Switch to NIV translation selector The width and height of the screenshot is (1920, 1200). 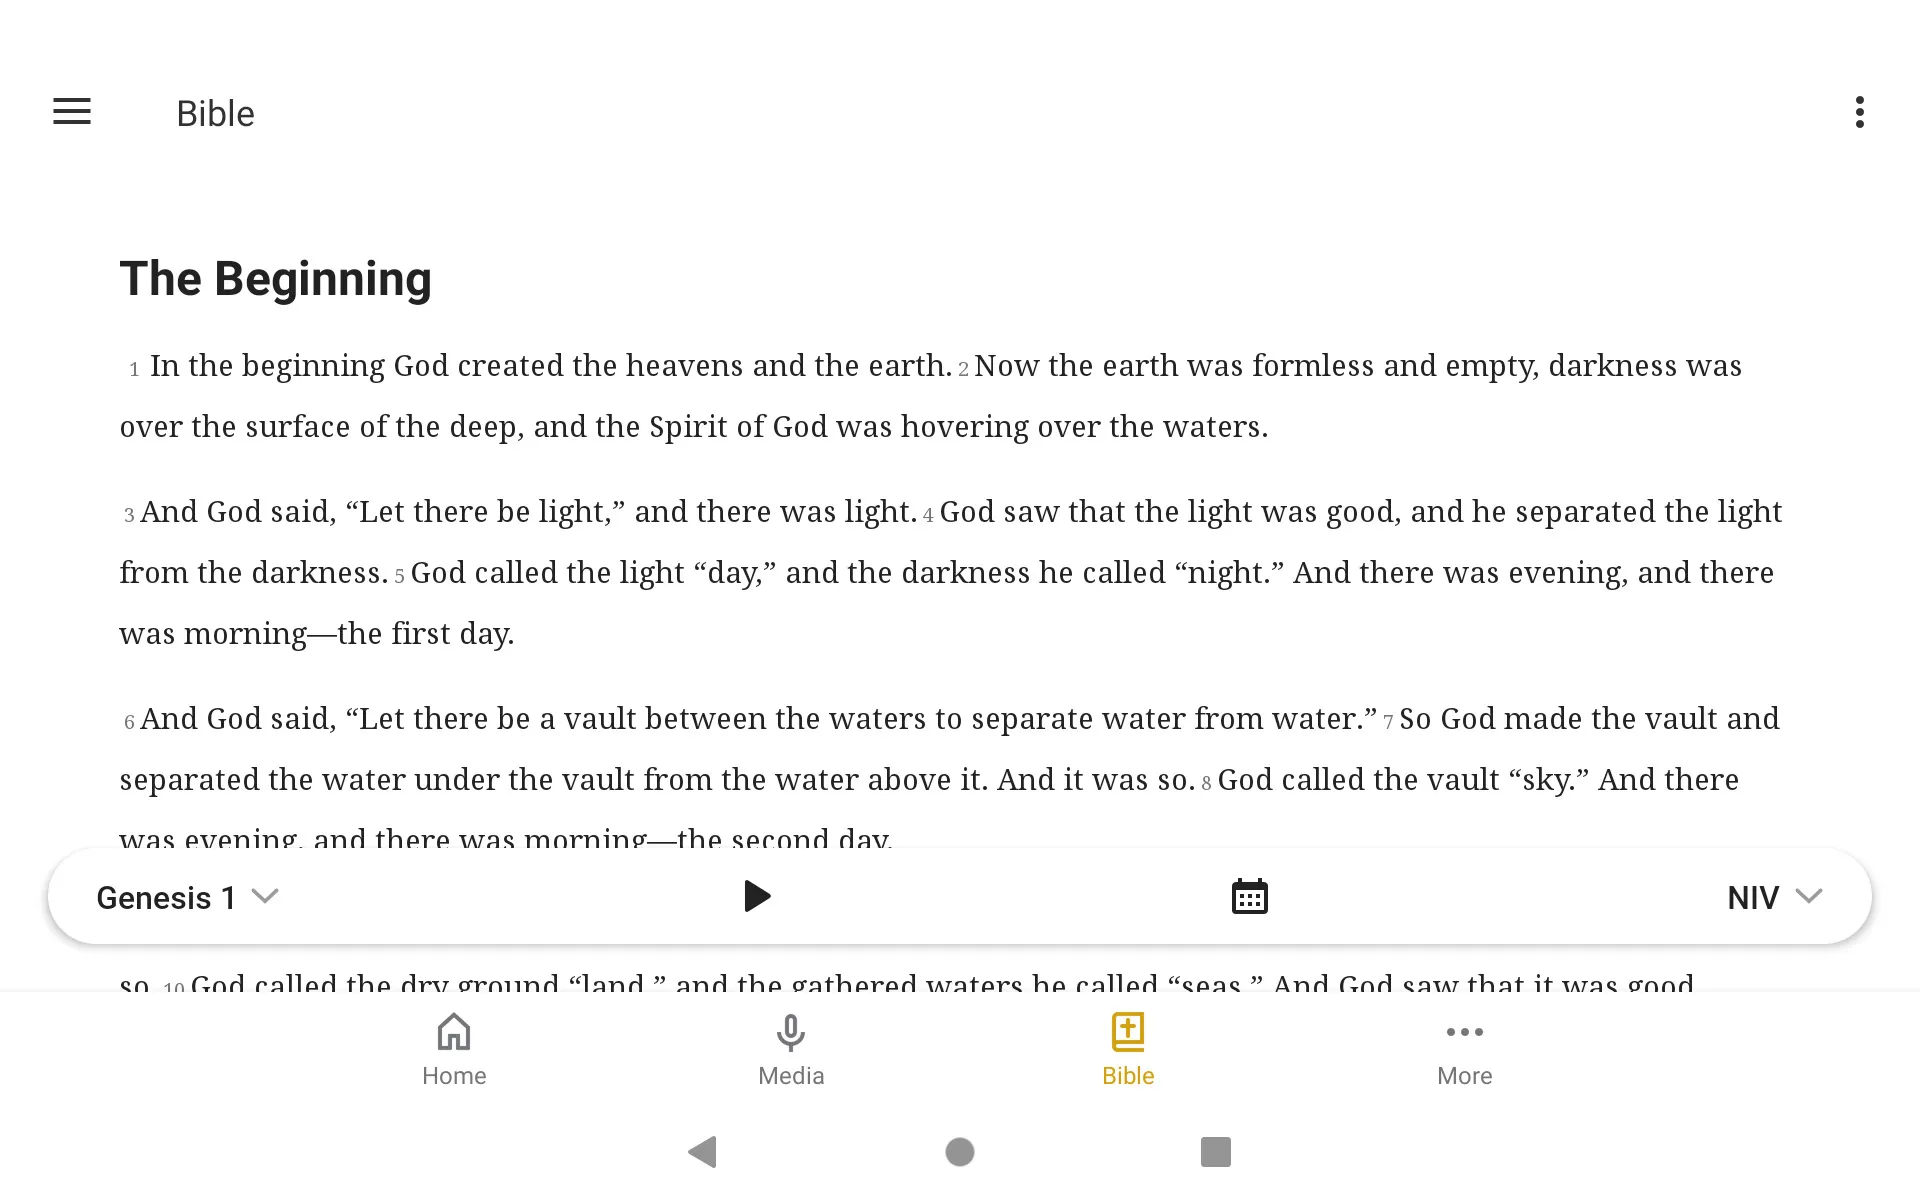[x=1773, y=896]
